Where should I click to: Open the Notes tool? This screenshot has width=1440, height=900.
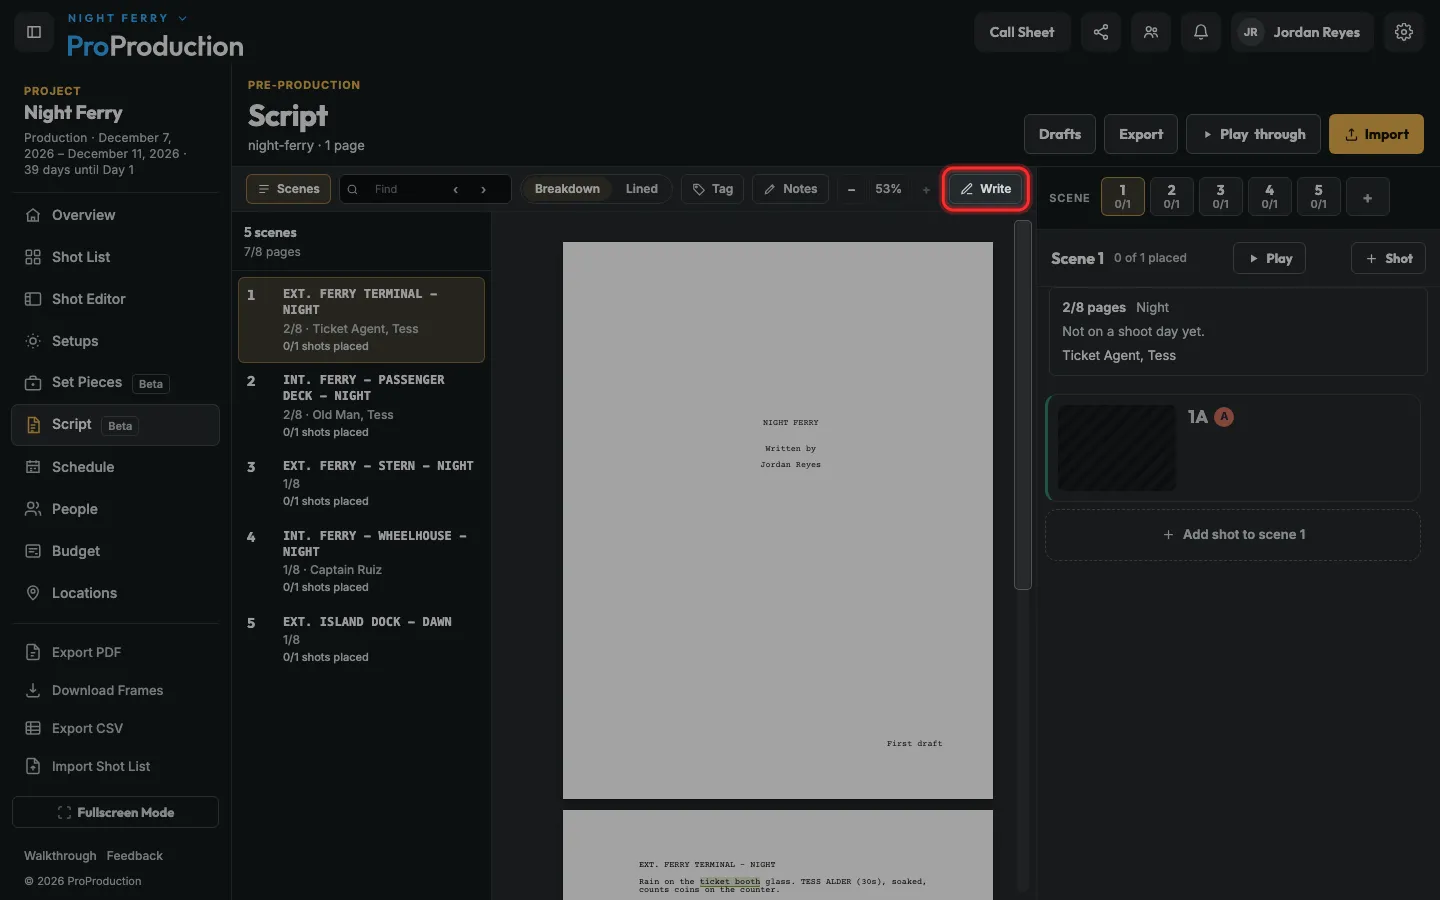791,189
